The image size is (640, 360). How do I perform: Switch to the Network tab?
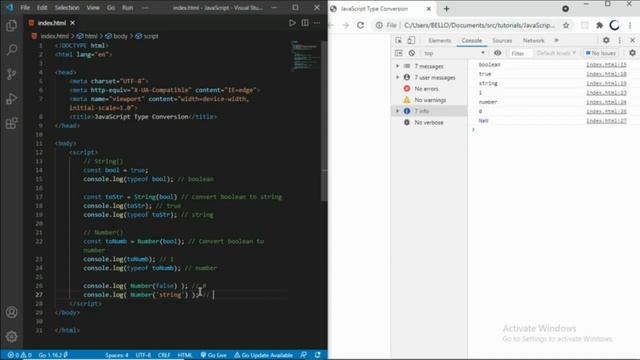pyautogui.click(x=533, y=40)
